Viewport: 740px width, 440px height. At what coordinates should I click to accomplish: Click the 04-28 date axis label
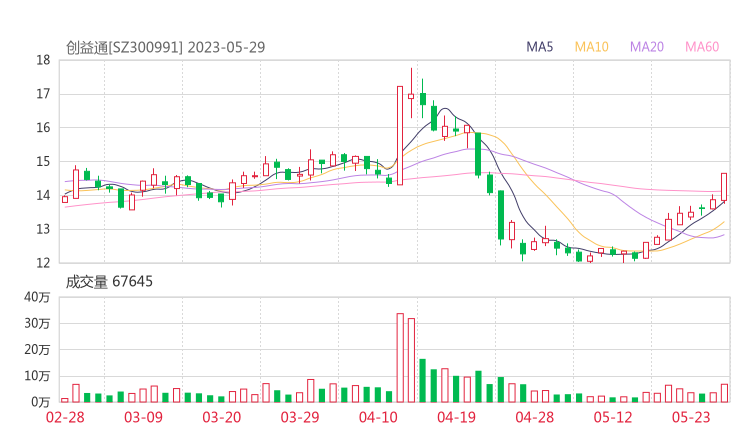535,417
